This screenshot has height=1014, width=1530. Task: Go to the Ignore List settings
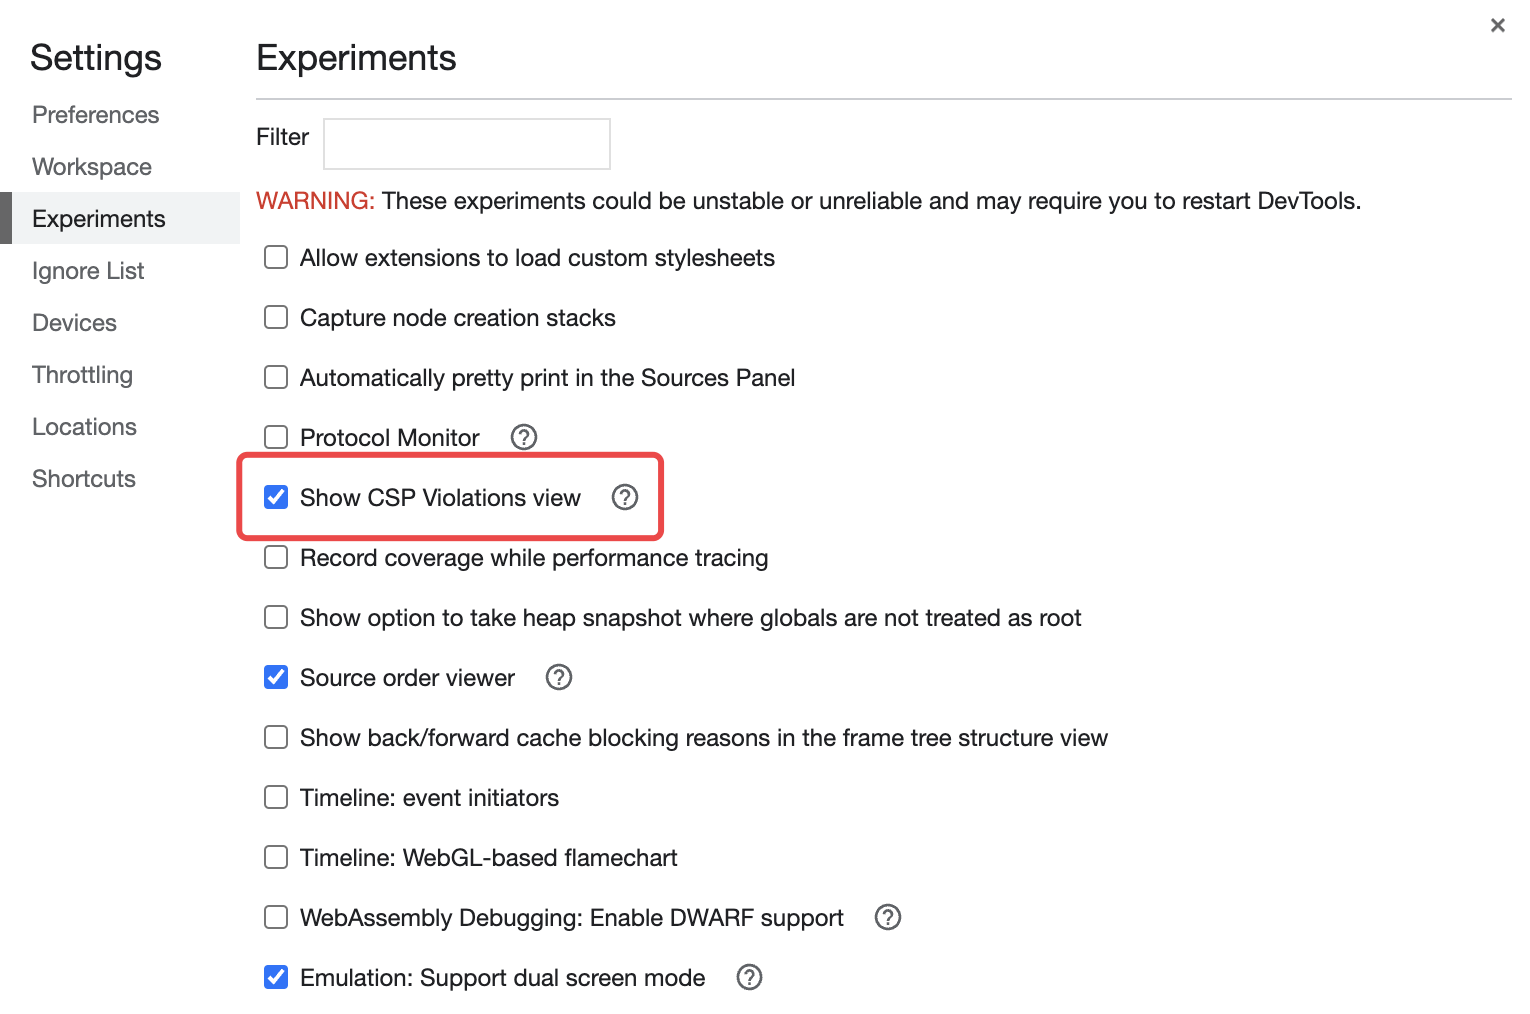tap(88, 271)
